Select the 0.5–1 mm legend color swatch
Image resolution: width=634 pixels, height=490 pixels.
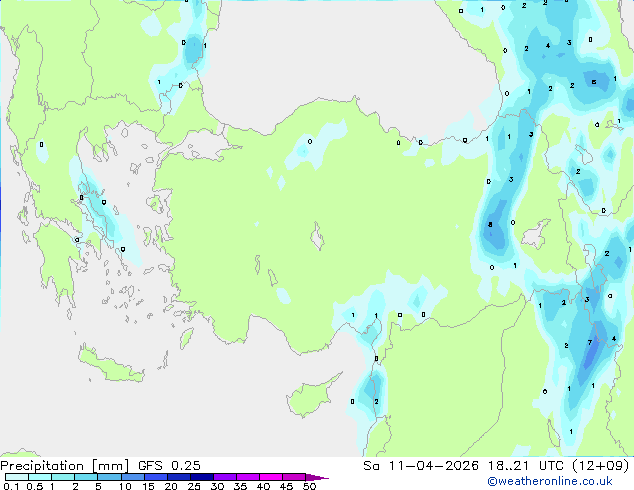pyautogui.click(x=40, y=477)
